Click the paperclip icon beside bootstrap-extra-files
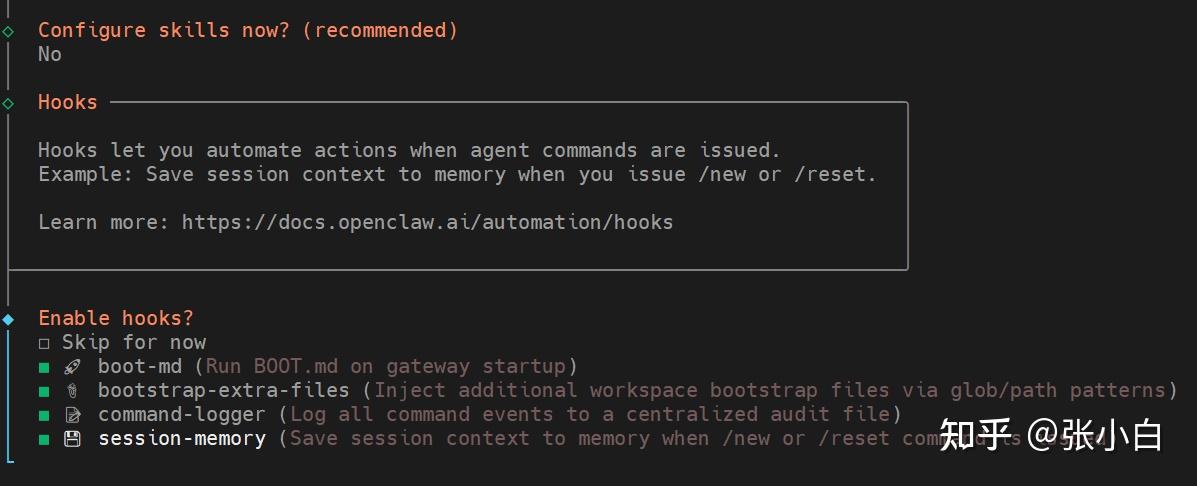This screenshot has width=1197, height=486. click(x=72, y=391)
